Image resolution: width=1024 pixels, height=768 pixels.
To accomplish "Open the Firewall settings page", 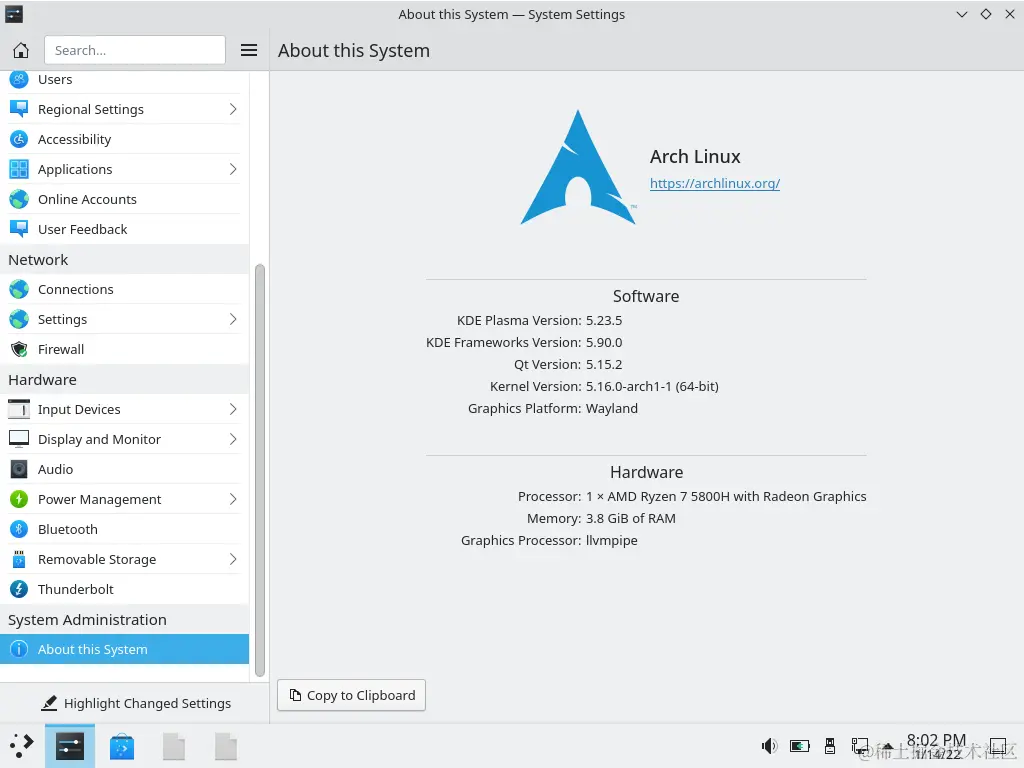I will [x=61, y=349].
